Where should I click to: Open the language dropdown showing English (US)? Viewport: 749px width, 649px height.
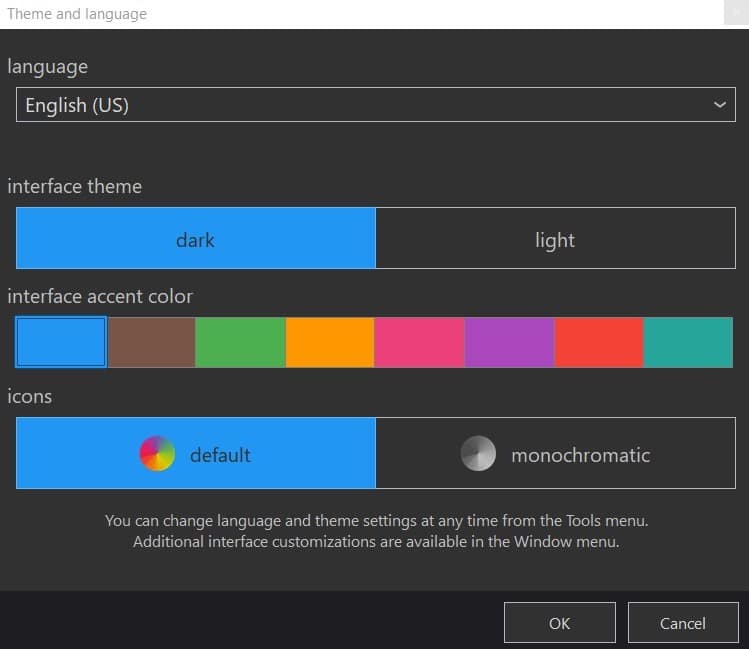click(360, 105)
